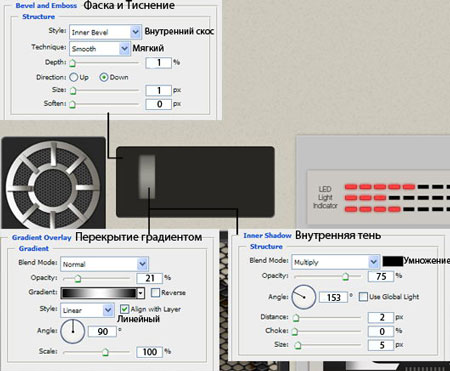Click the gradient angle field showing 90

(x=102, y=331)
